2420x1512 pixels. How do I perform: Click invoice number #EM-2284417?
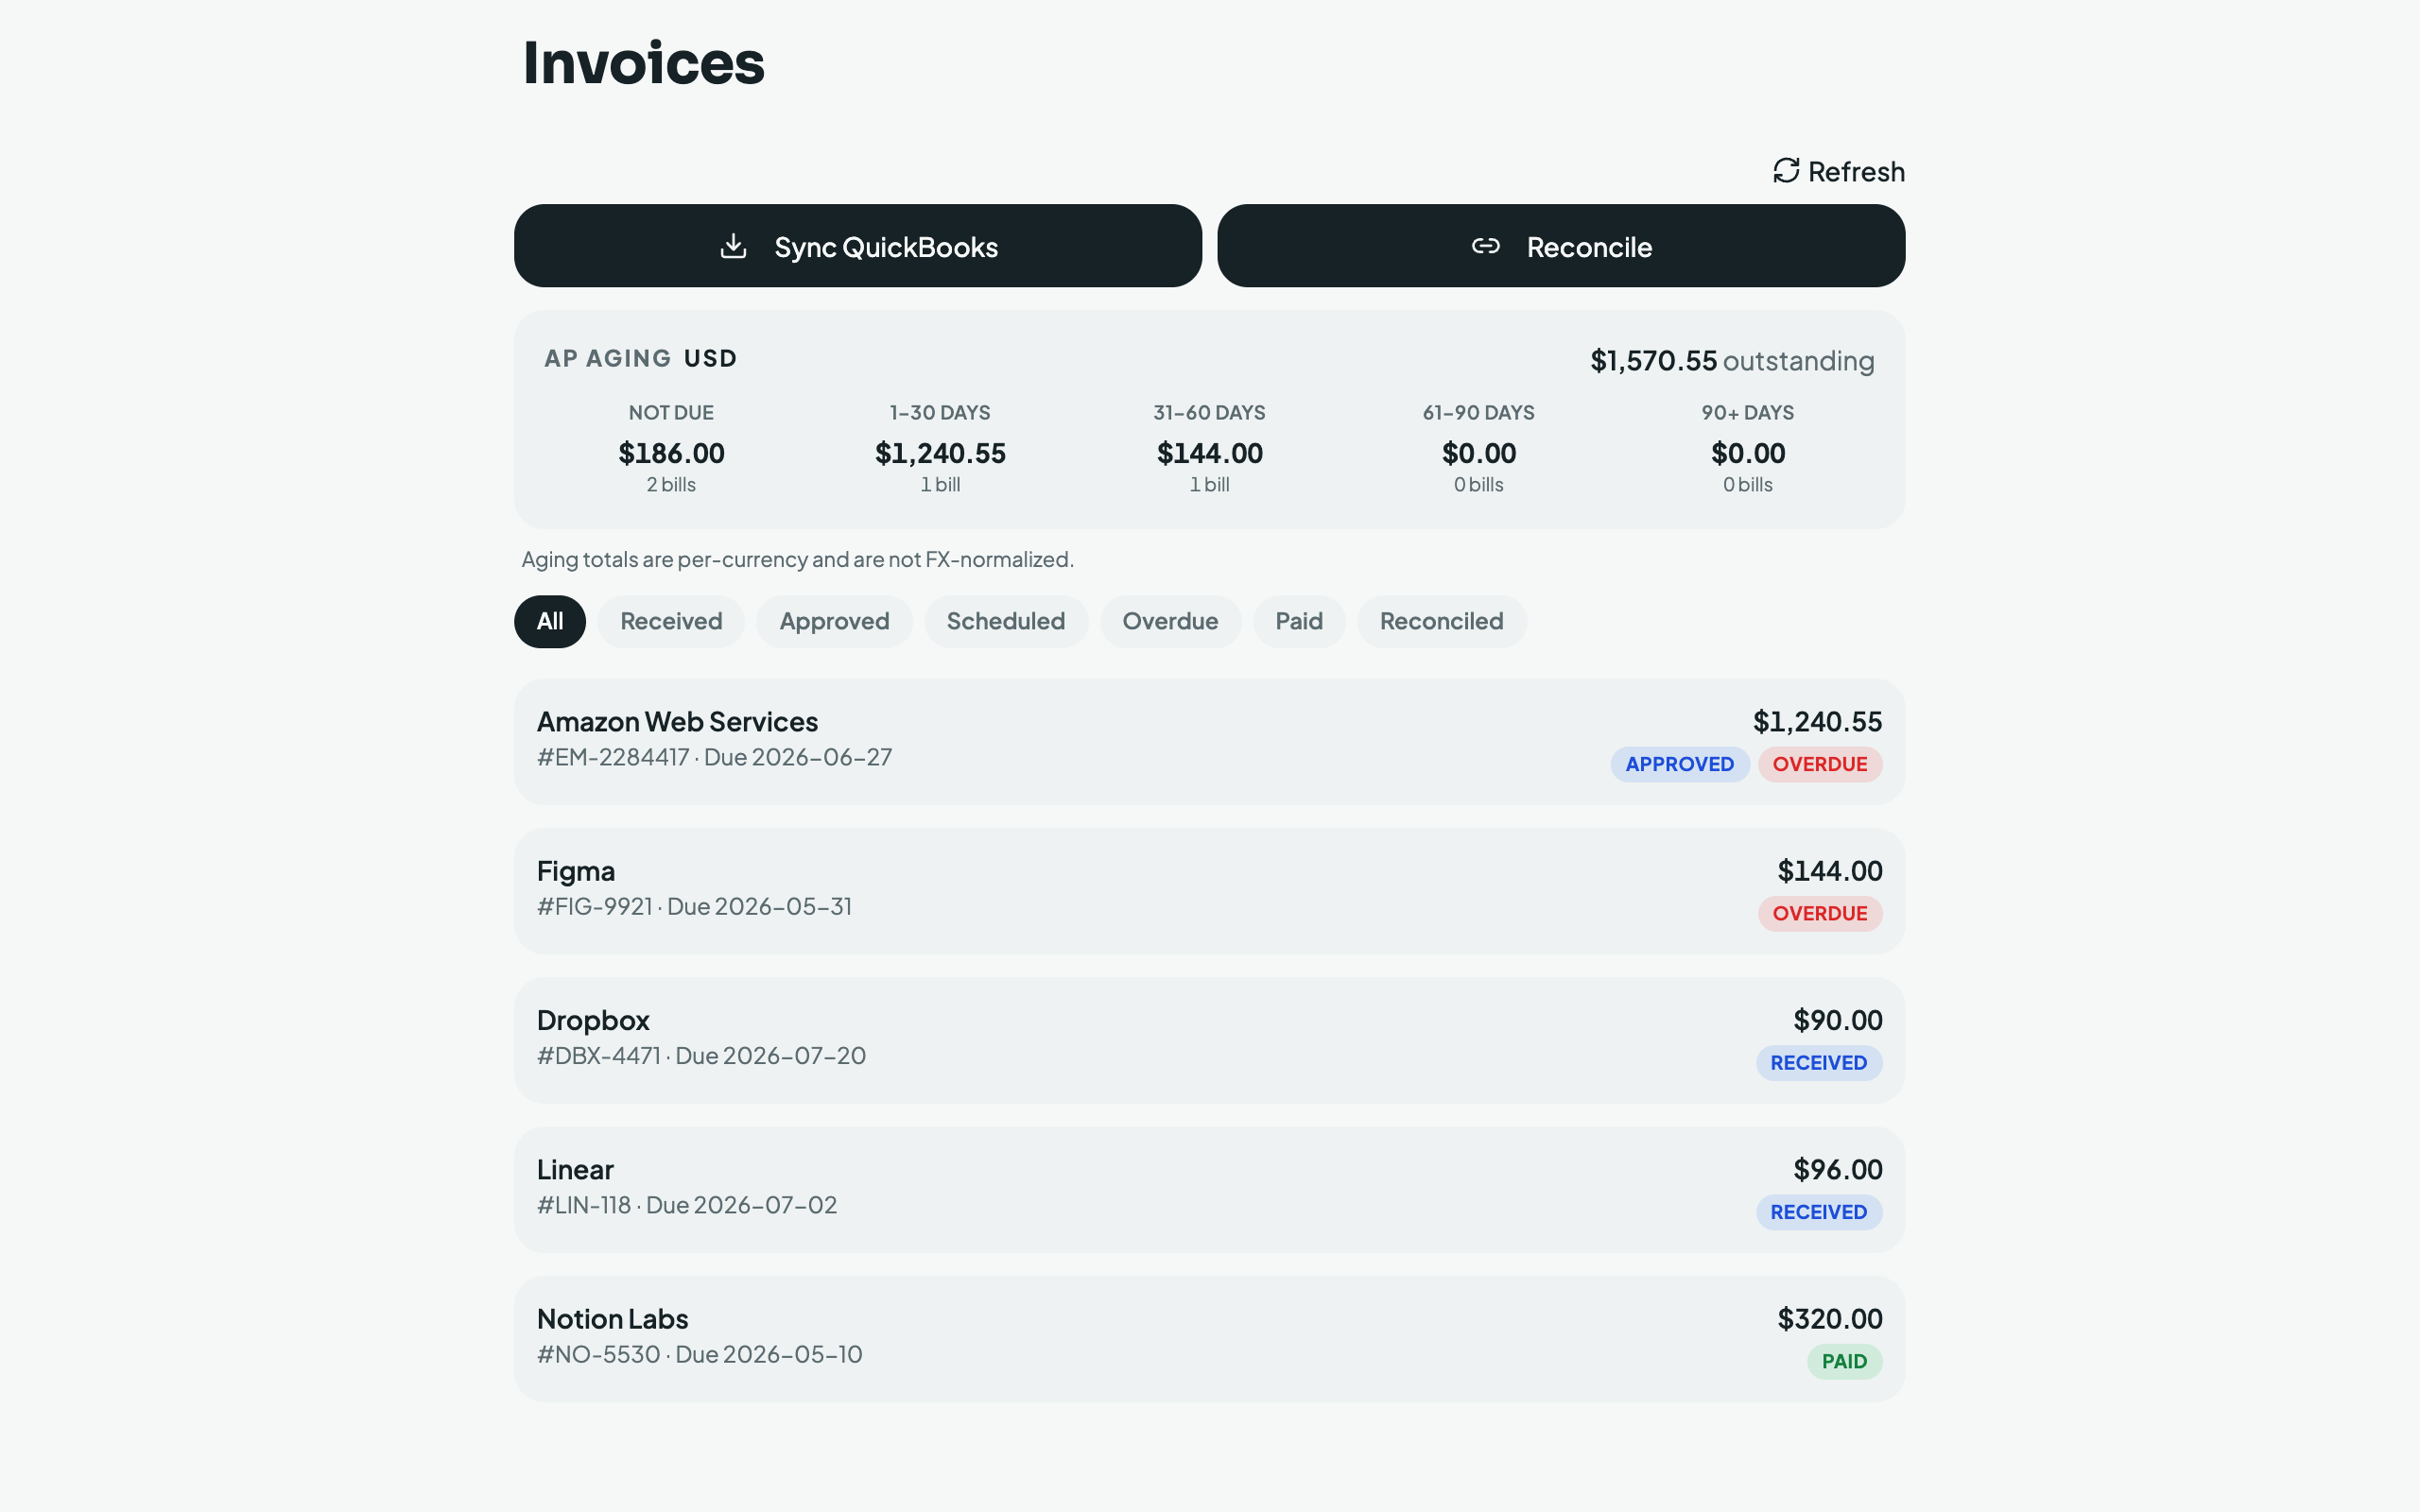click(x=613, y=757)
